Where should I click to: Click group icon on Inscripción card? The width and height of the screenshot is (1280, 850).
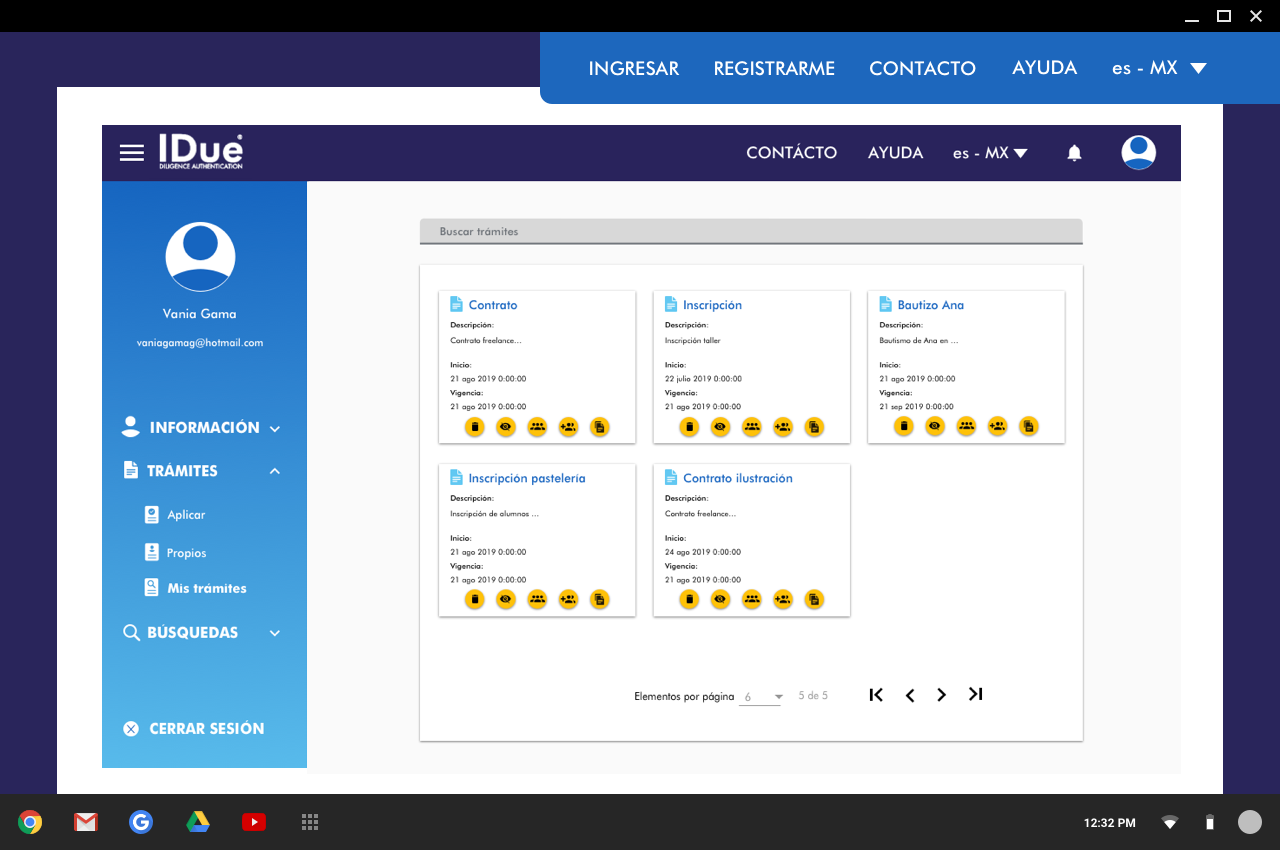coord(752,427)
